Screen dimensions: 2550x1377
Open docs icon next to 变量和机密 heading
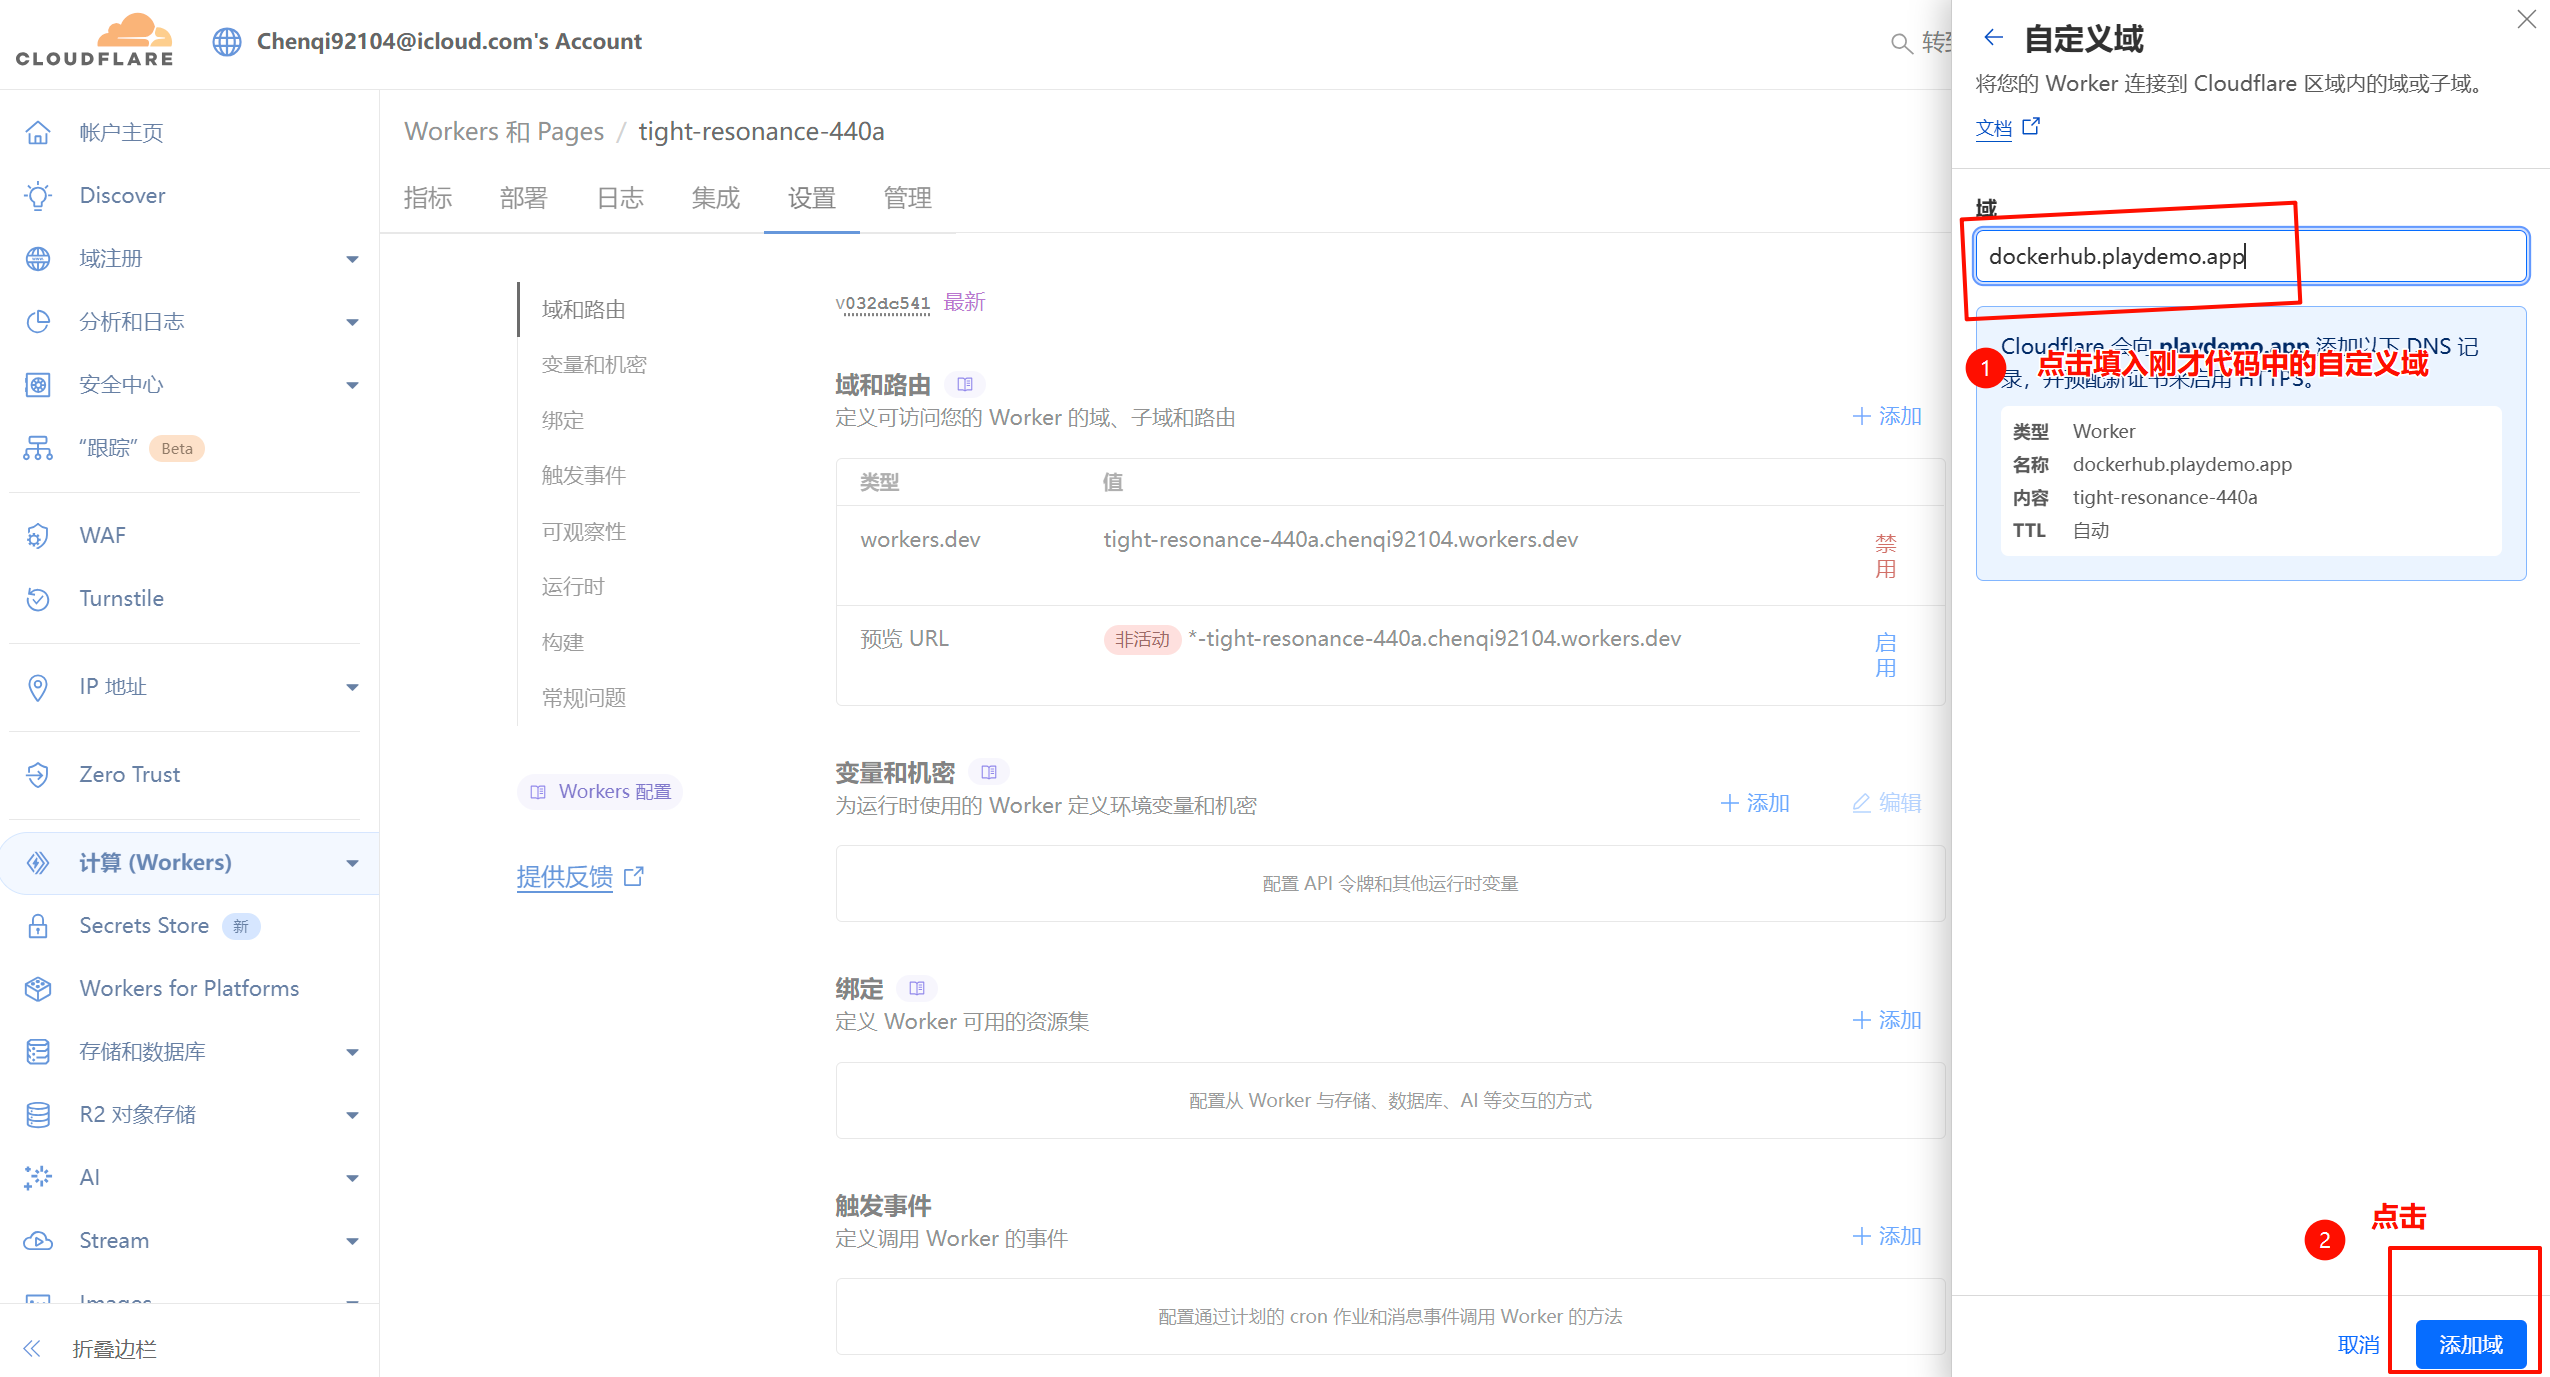coord(989,772)
